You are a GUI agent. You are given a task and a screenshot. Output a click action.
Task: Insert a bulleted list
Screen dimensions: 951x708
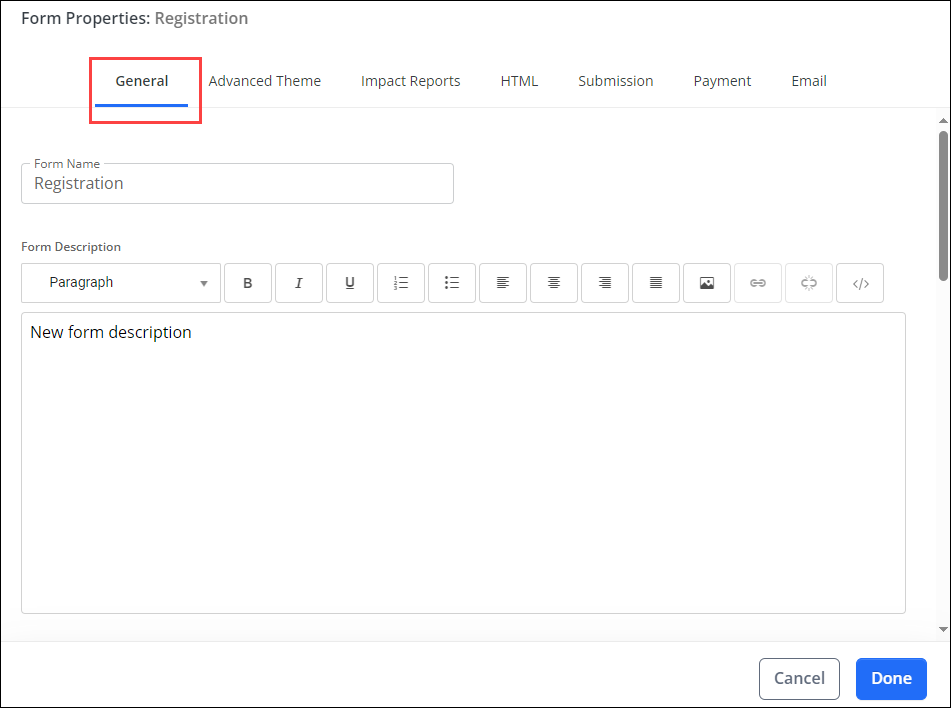point(452,283)
